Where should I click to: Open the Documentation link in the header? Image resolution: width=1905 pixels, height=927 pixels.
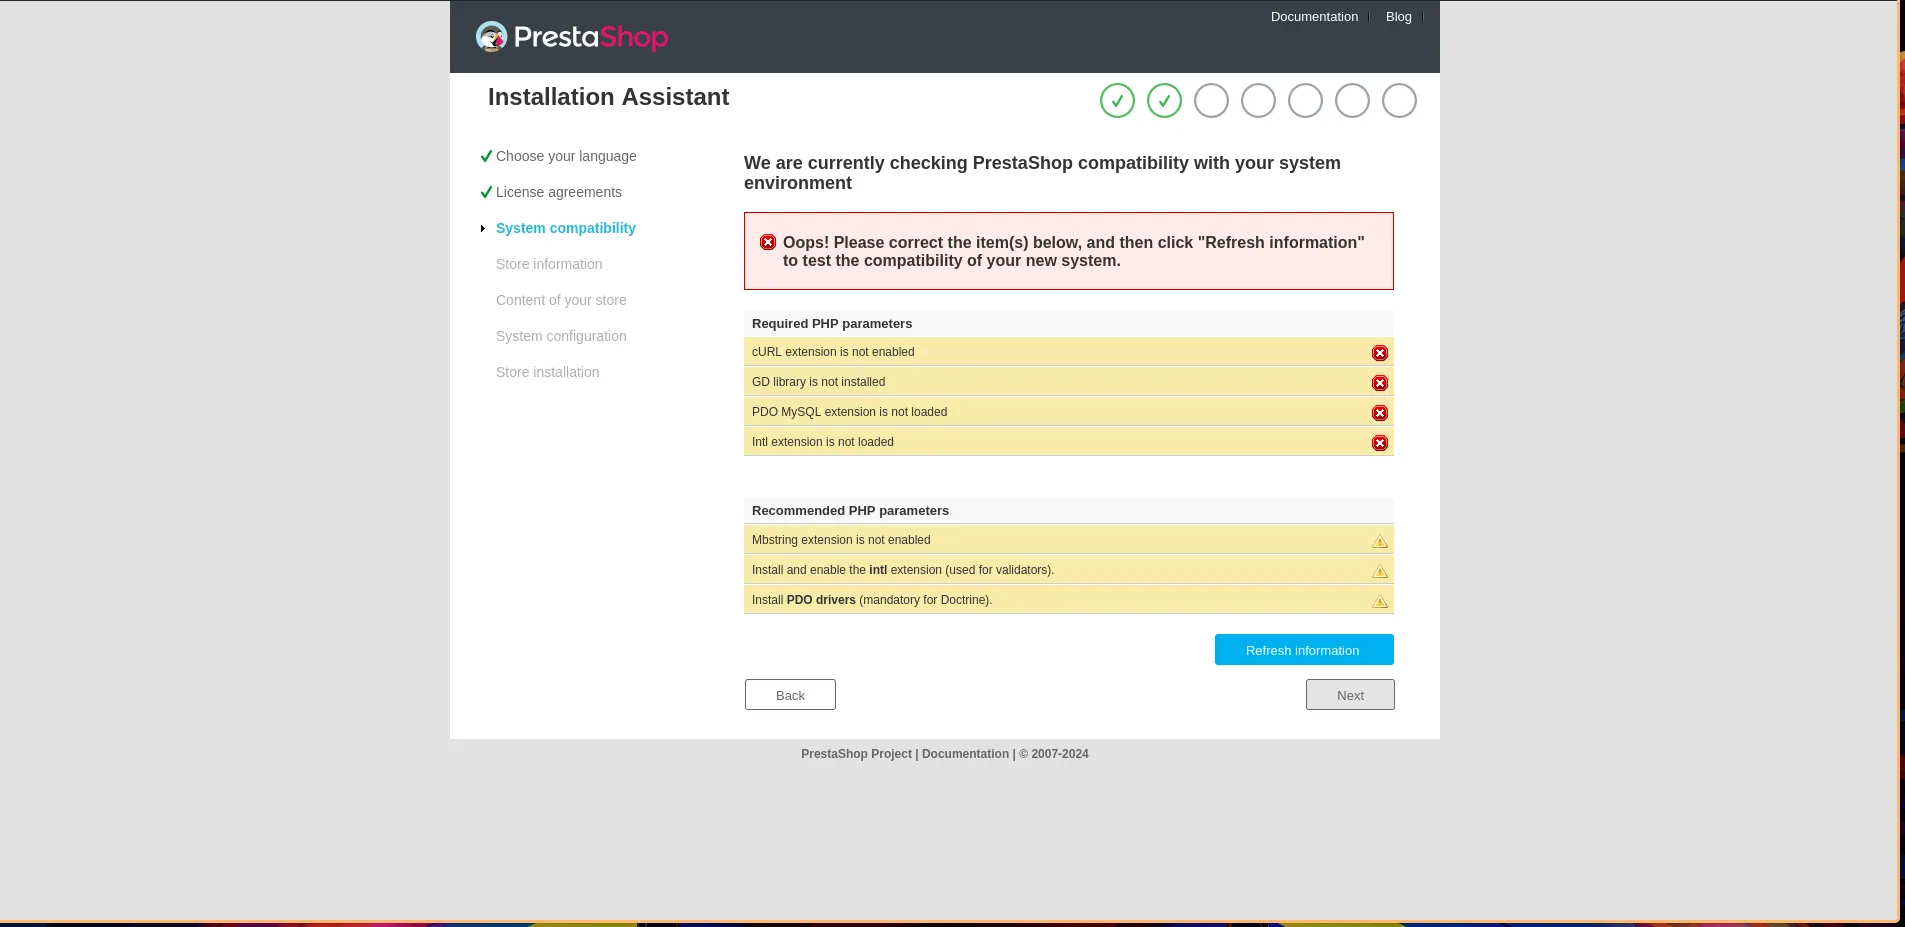click(x=1314, y=17)
